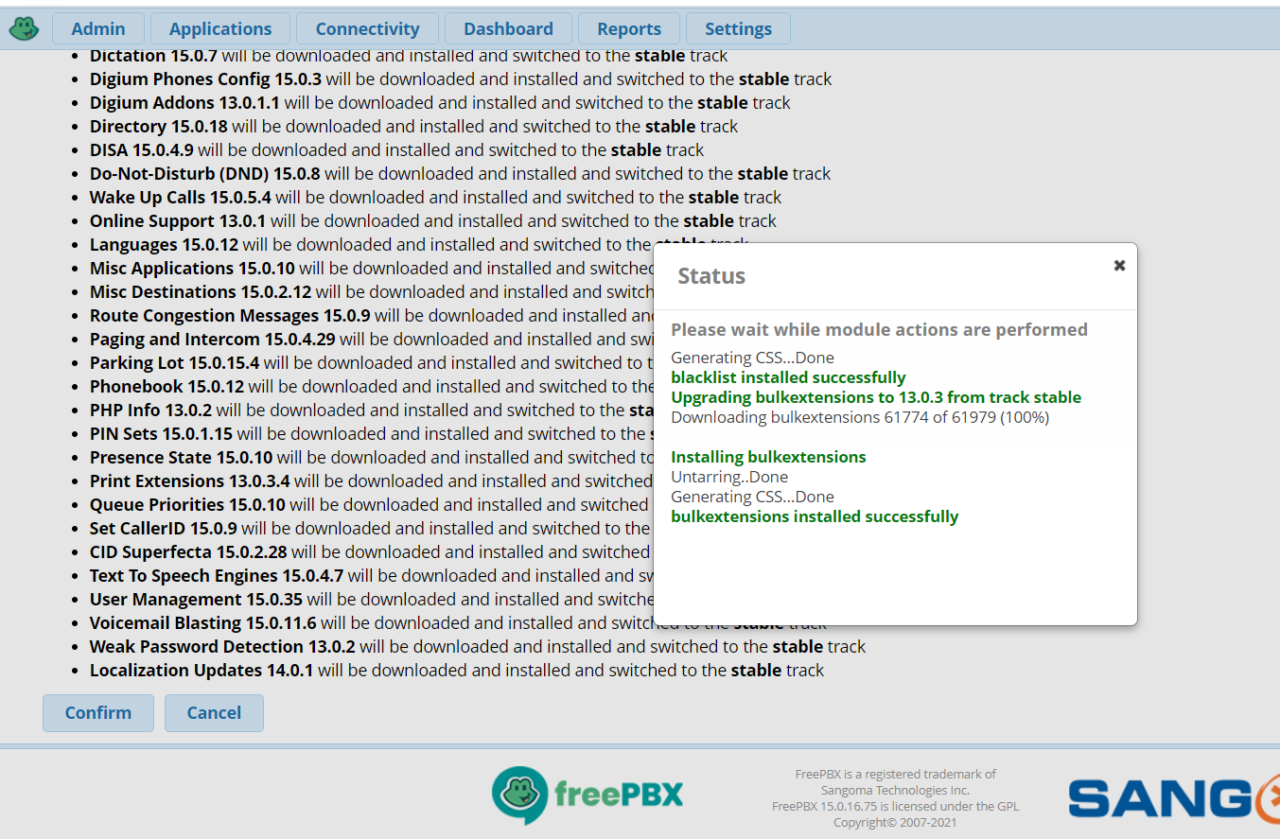This screenshot has height=839, width=1280.
Task: Click the 'Installing bulkextensions' status text
Action: click(768, 456)
